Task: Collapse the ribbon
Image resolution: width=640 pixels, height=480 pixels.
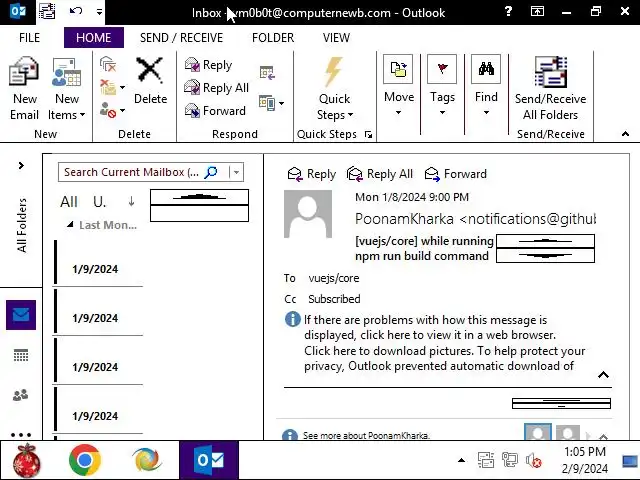Action: click(x=625, y=134)
